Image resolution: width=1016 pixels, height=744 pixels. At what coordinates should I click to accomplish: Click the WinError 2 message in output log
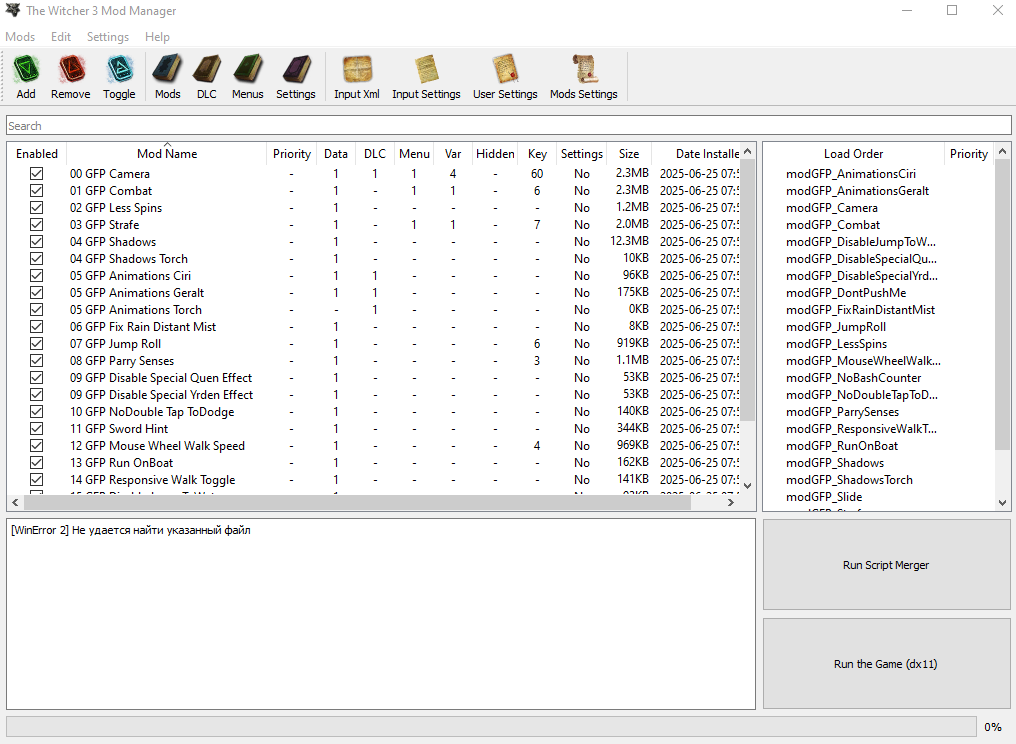click(131, 530)
